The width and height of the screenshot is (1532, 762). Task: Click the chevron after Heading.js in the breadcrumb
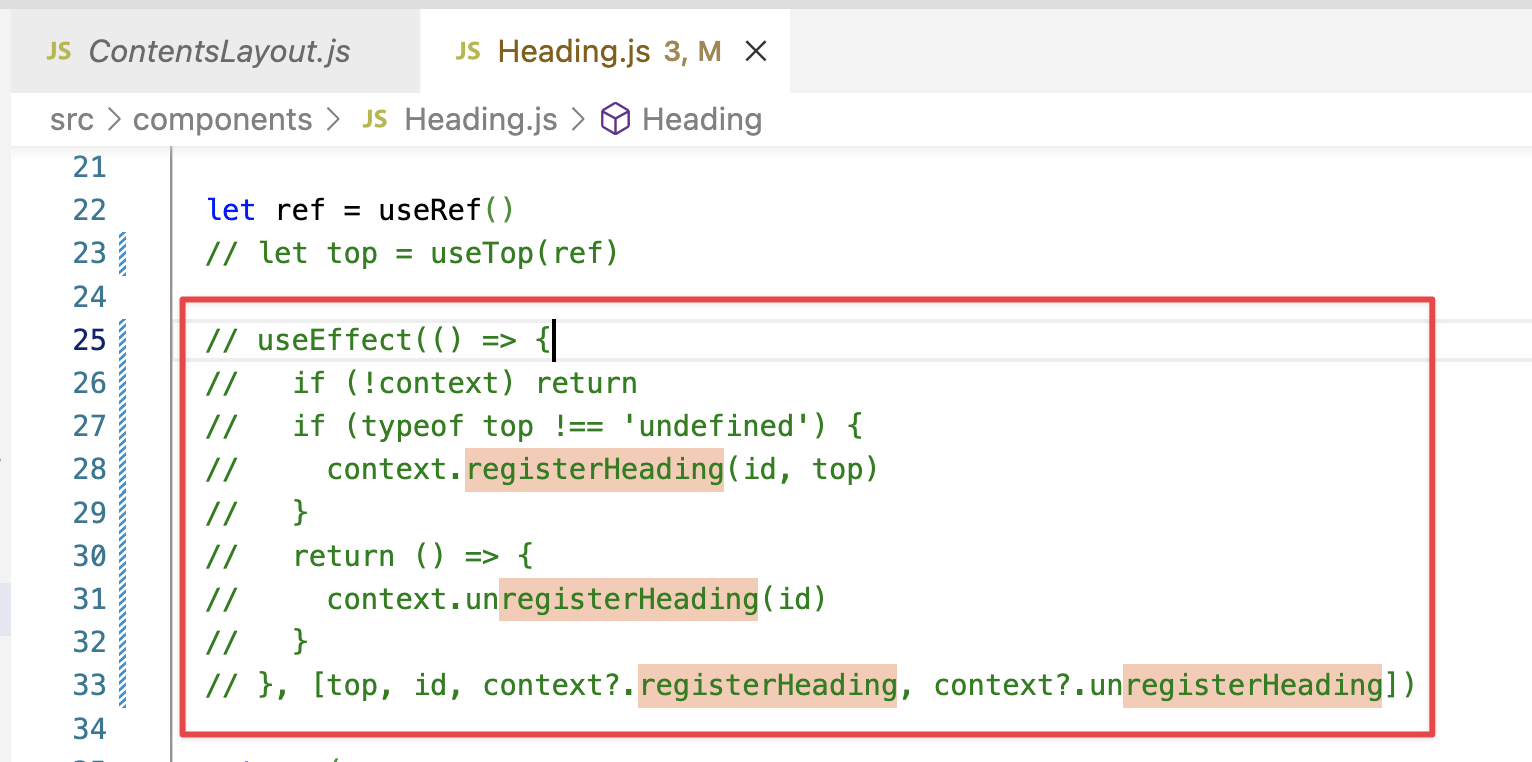coord(577,119)
